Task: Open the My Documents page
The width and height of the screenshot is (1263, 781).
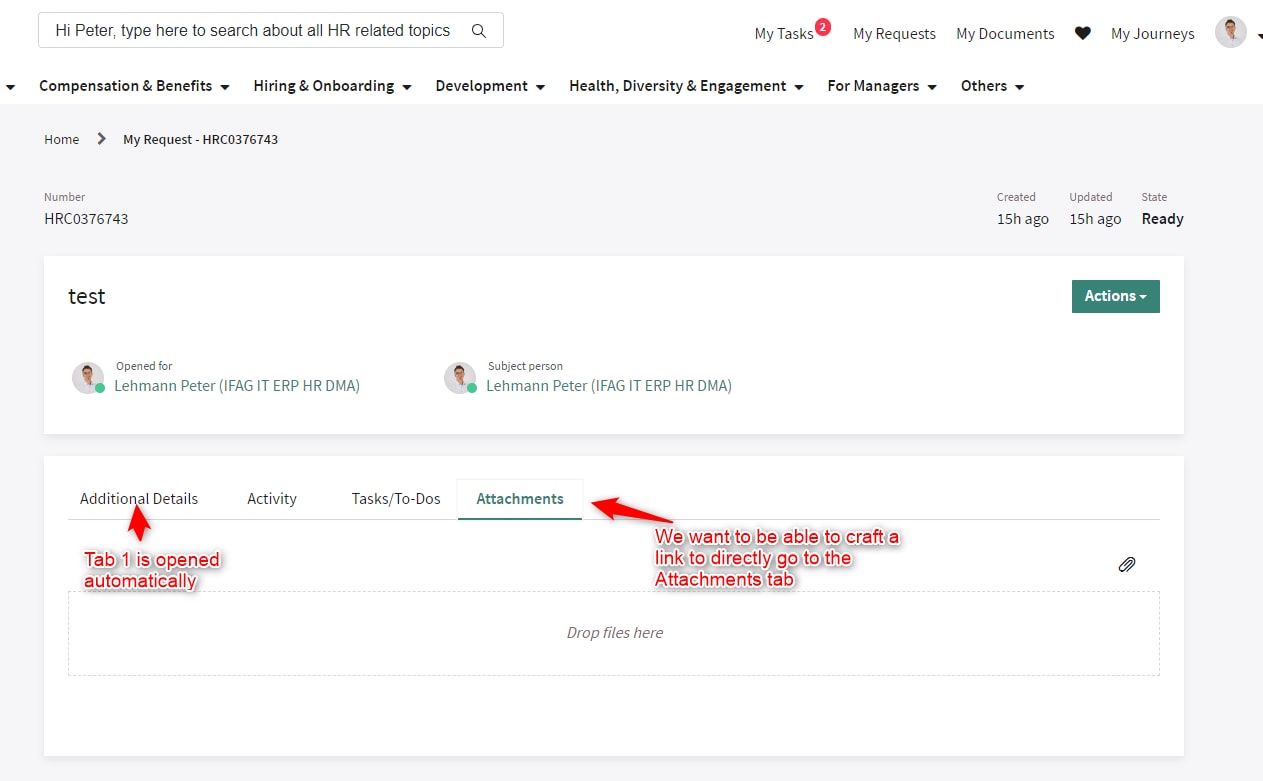Action: coord(1004,33)
